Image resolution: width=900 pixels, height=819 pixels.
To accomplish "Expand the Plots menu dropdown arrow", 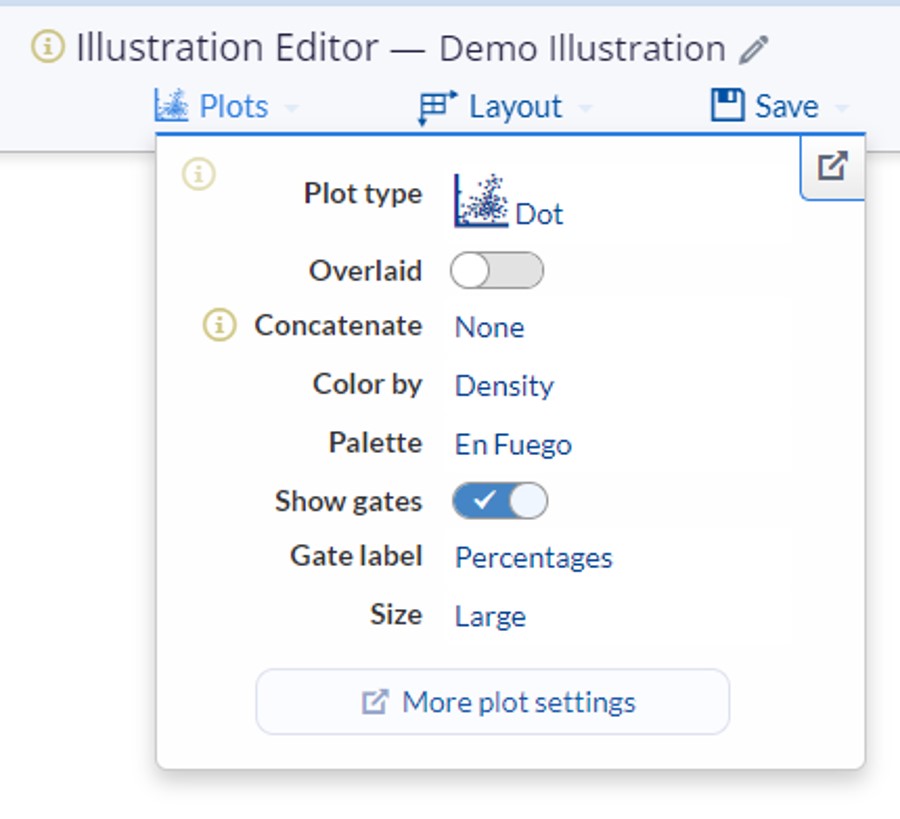I will pyautogui.click(x=291, y=107).
